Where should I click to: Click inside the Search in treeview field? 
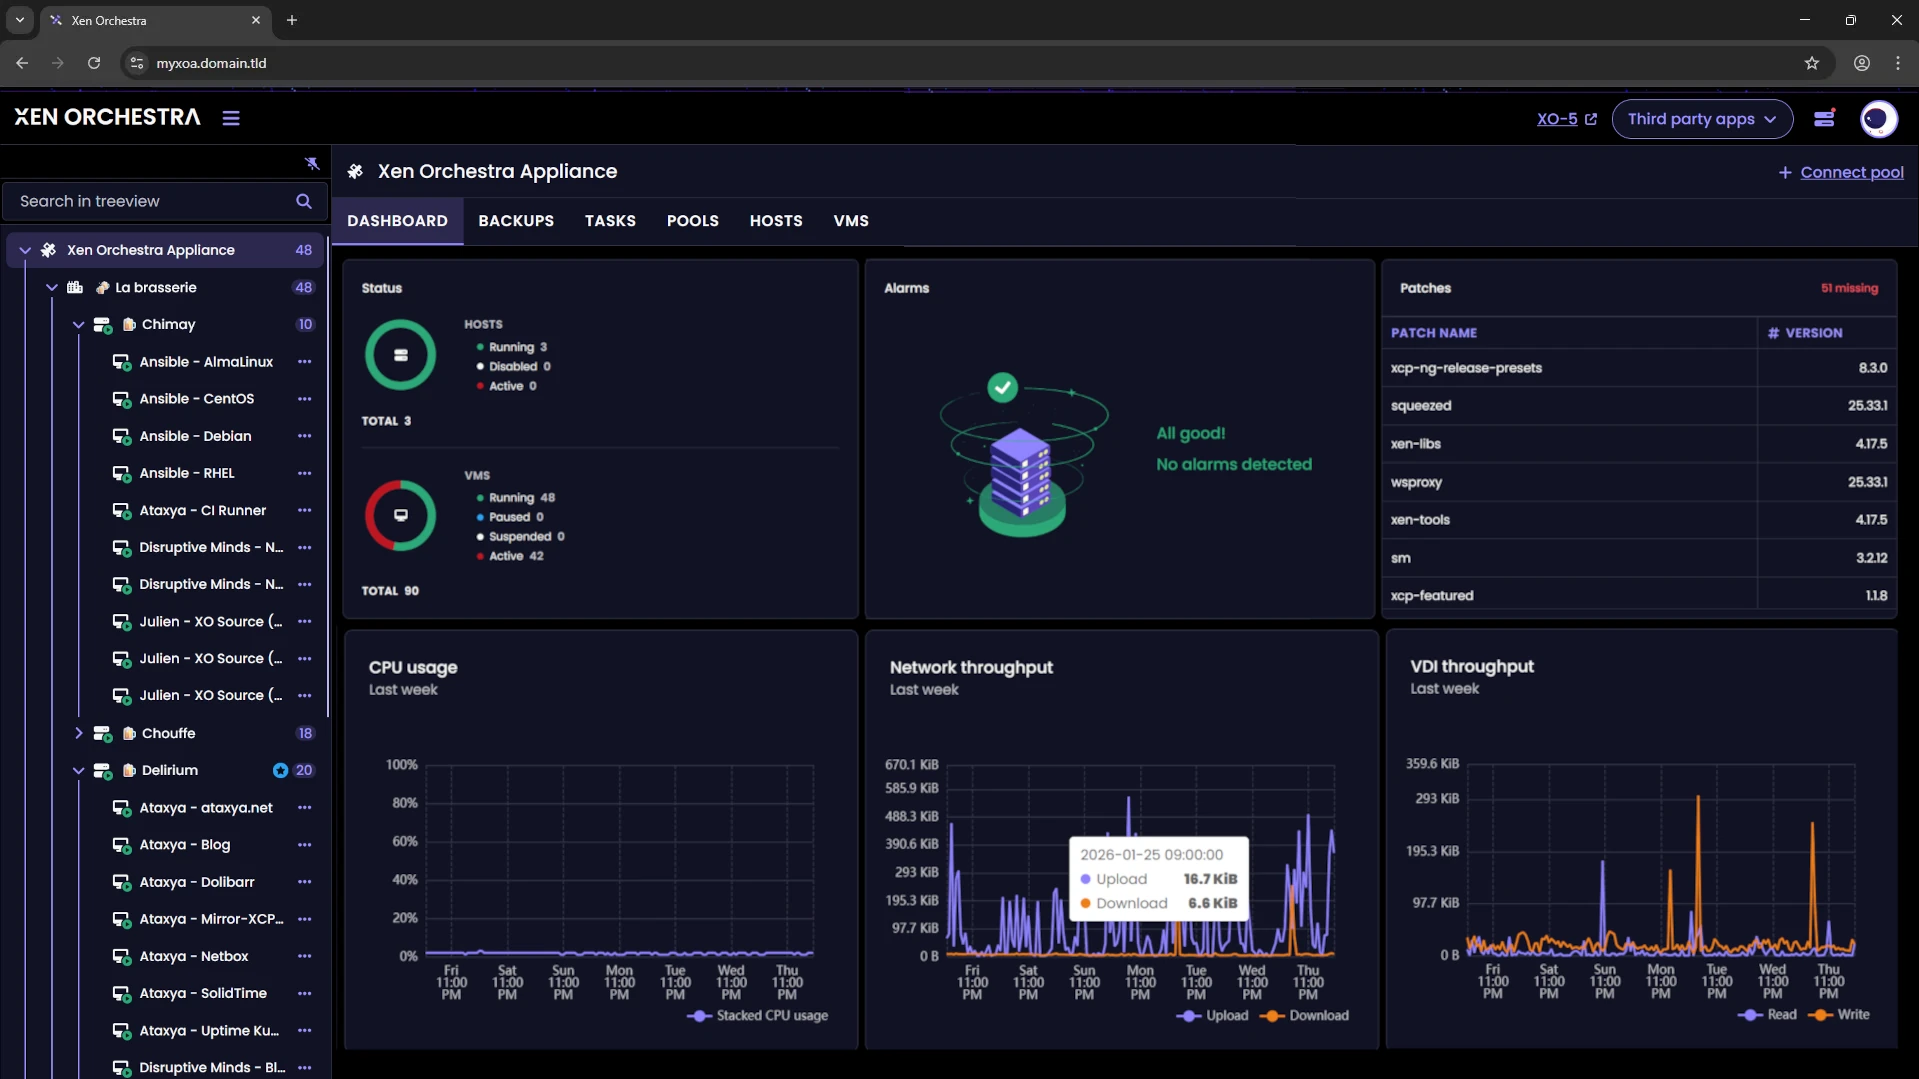pos(150,201)
